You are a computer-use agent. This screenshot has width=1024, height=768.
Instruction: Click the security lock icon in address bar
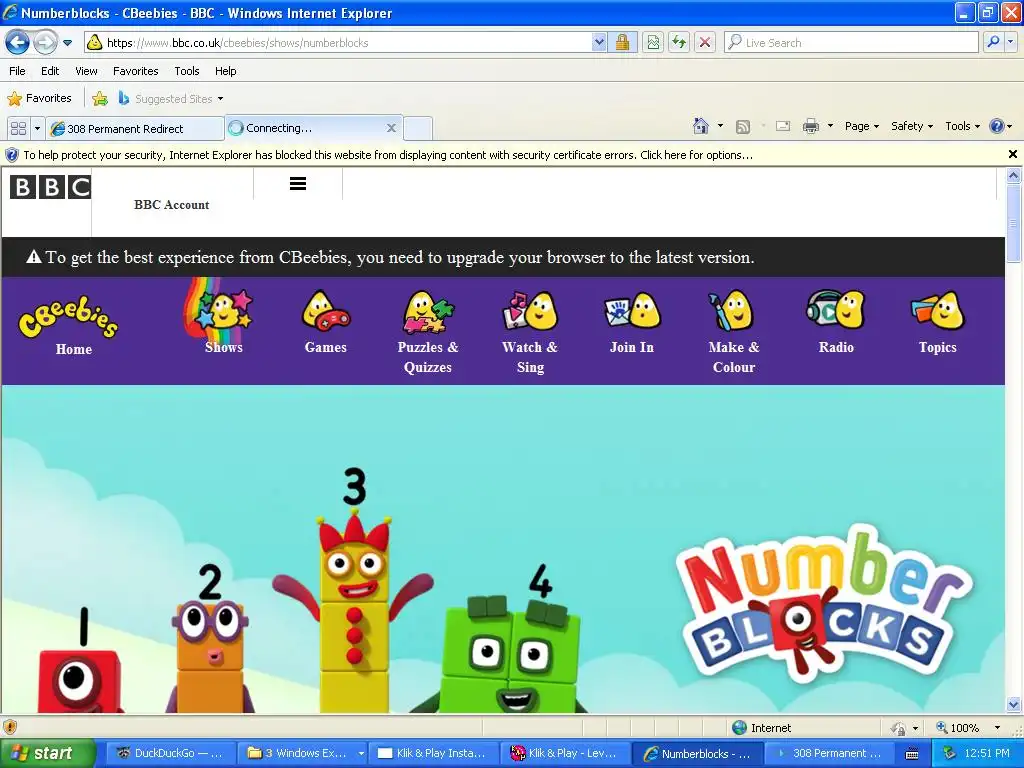pyautogui.click(x=622, y=43)
